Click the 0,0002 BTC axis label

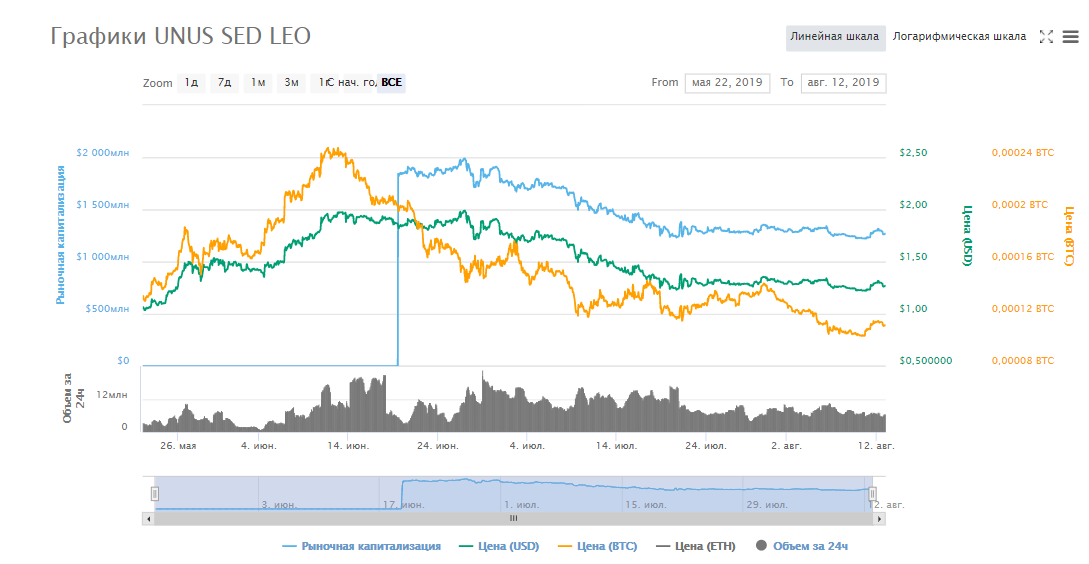tap(1020, 205)
